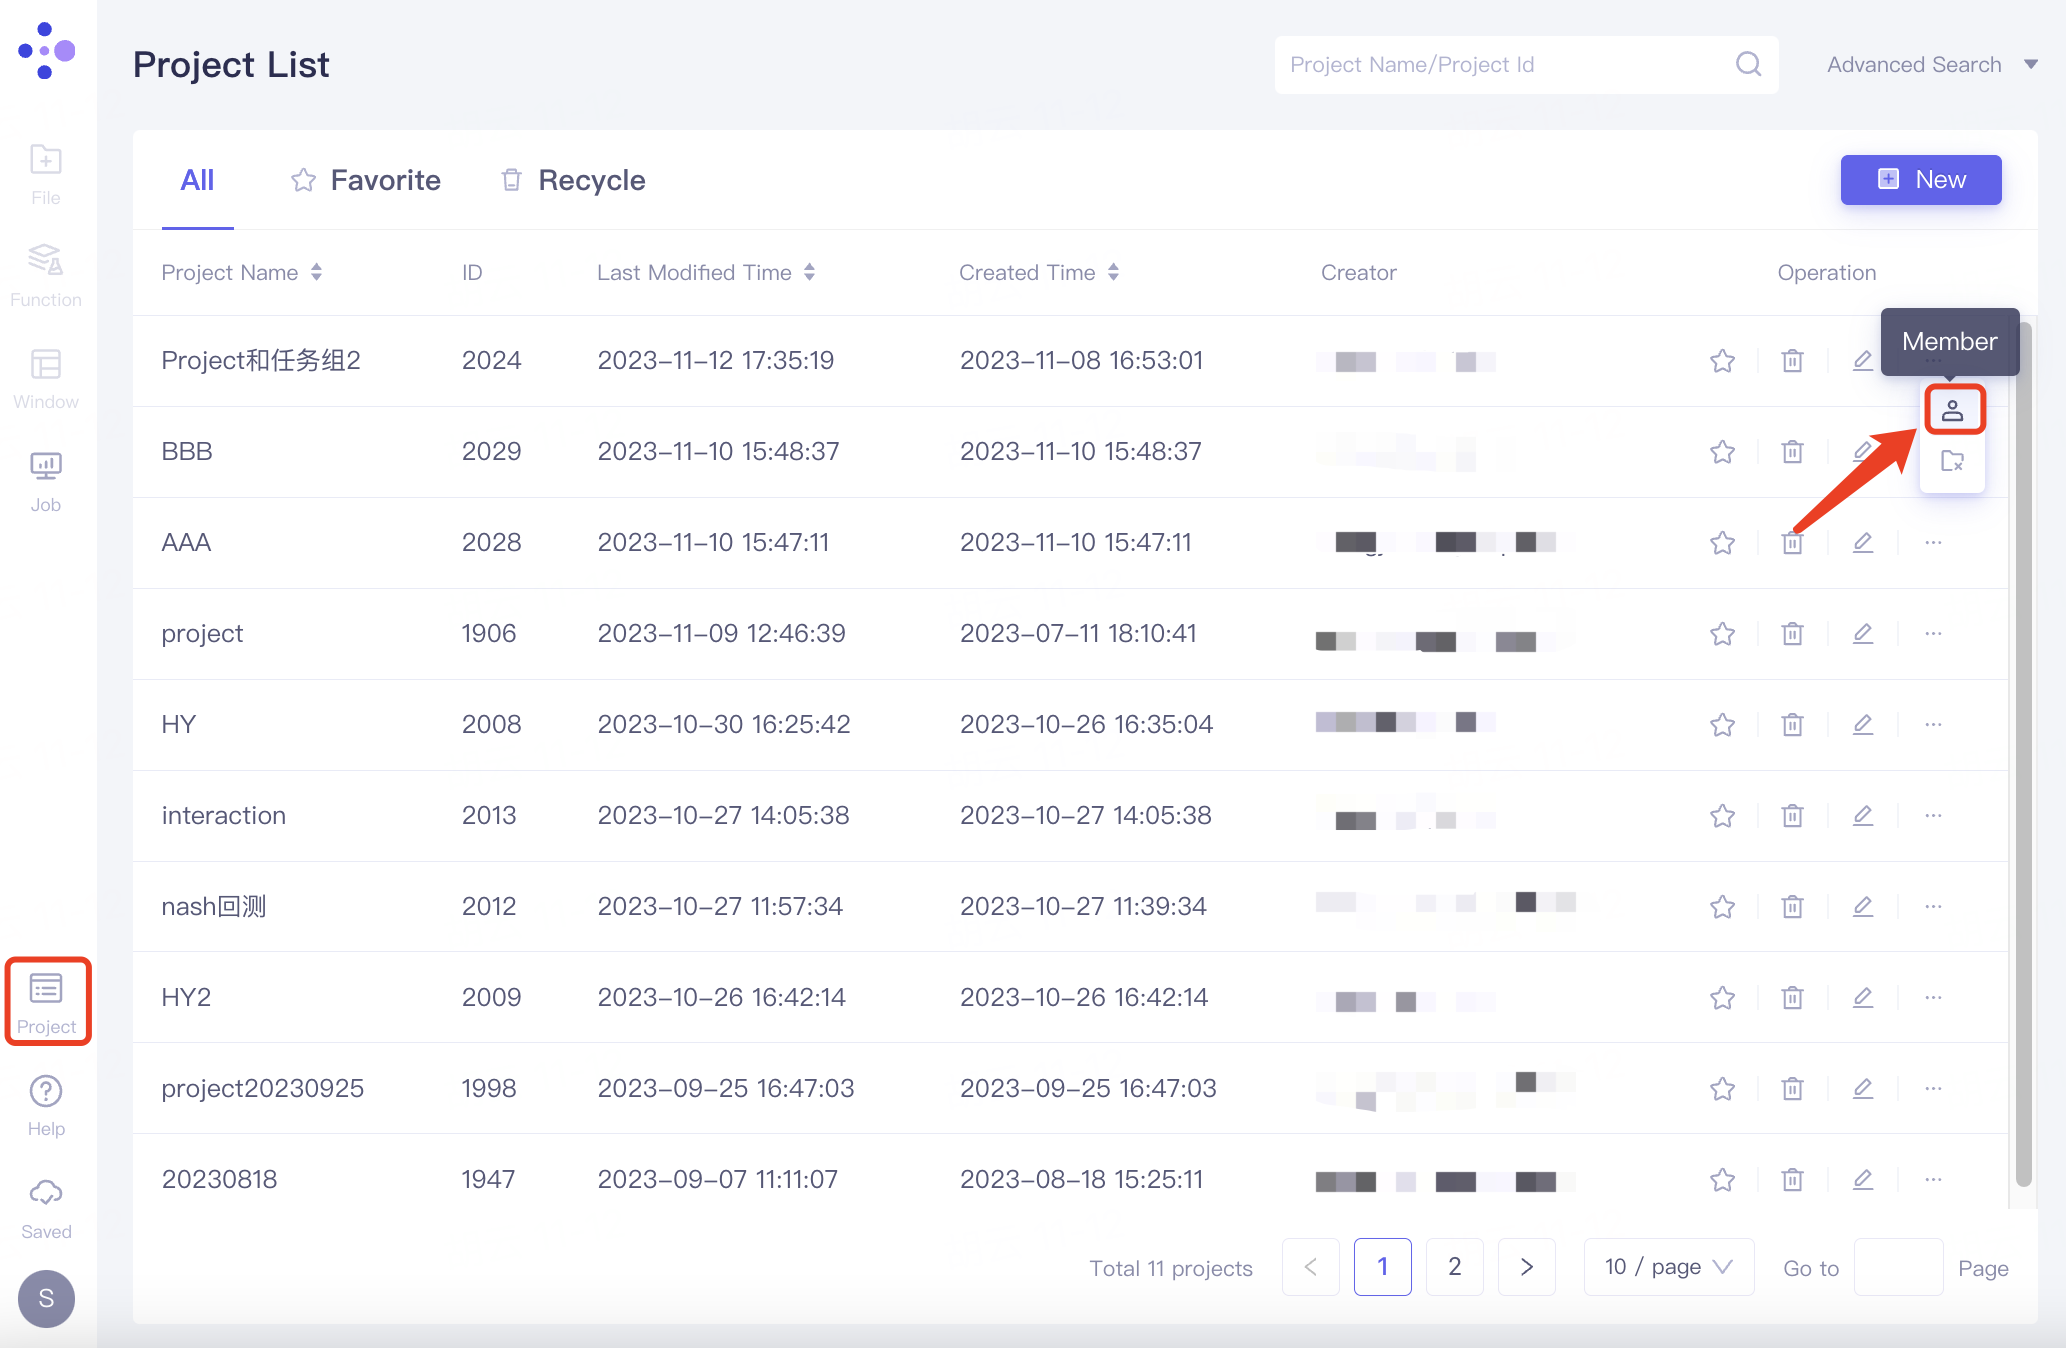The image size is (2066, 1348).
Task: Delete the HY project via trash icon
Action: point(1792,724)
